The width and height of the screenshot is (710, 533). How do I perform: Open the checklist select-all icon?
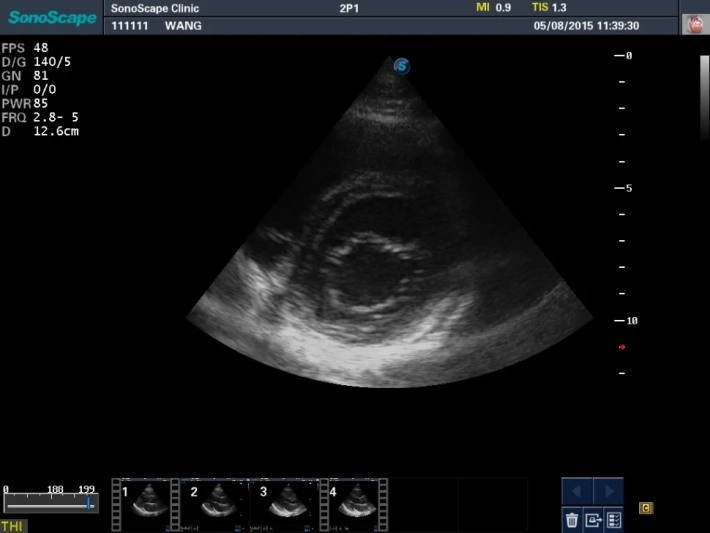(x=614, y=519)
